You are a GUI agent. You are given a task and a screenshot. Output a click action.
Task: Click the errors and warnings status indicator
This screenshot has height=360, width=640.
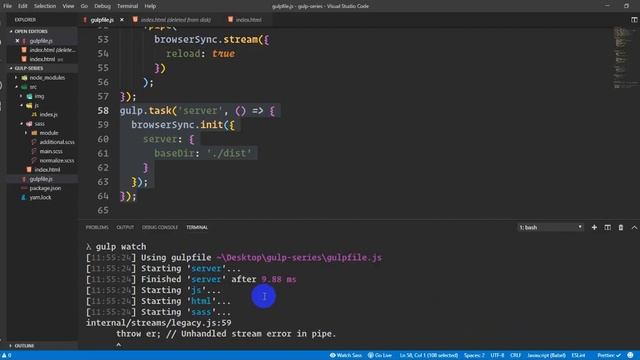pos(7,356)
